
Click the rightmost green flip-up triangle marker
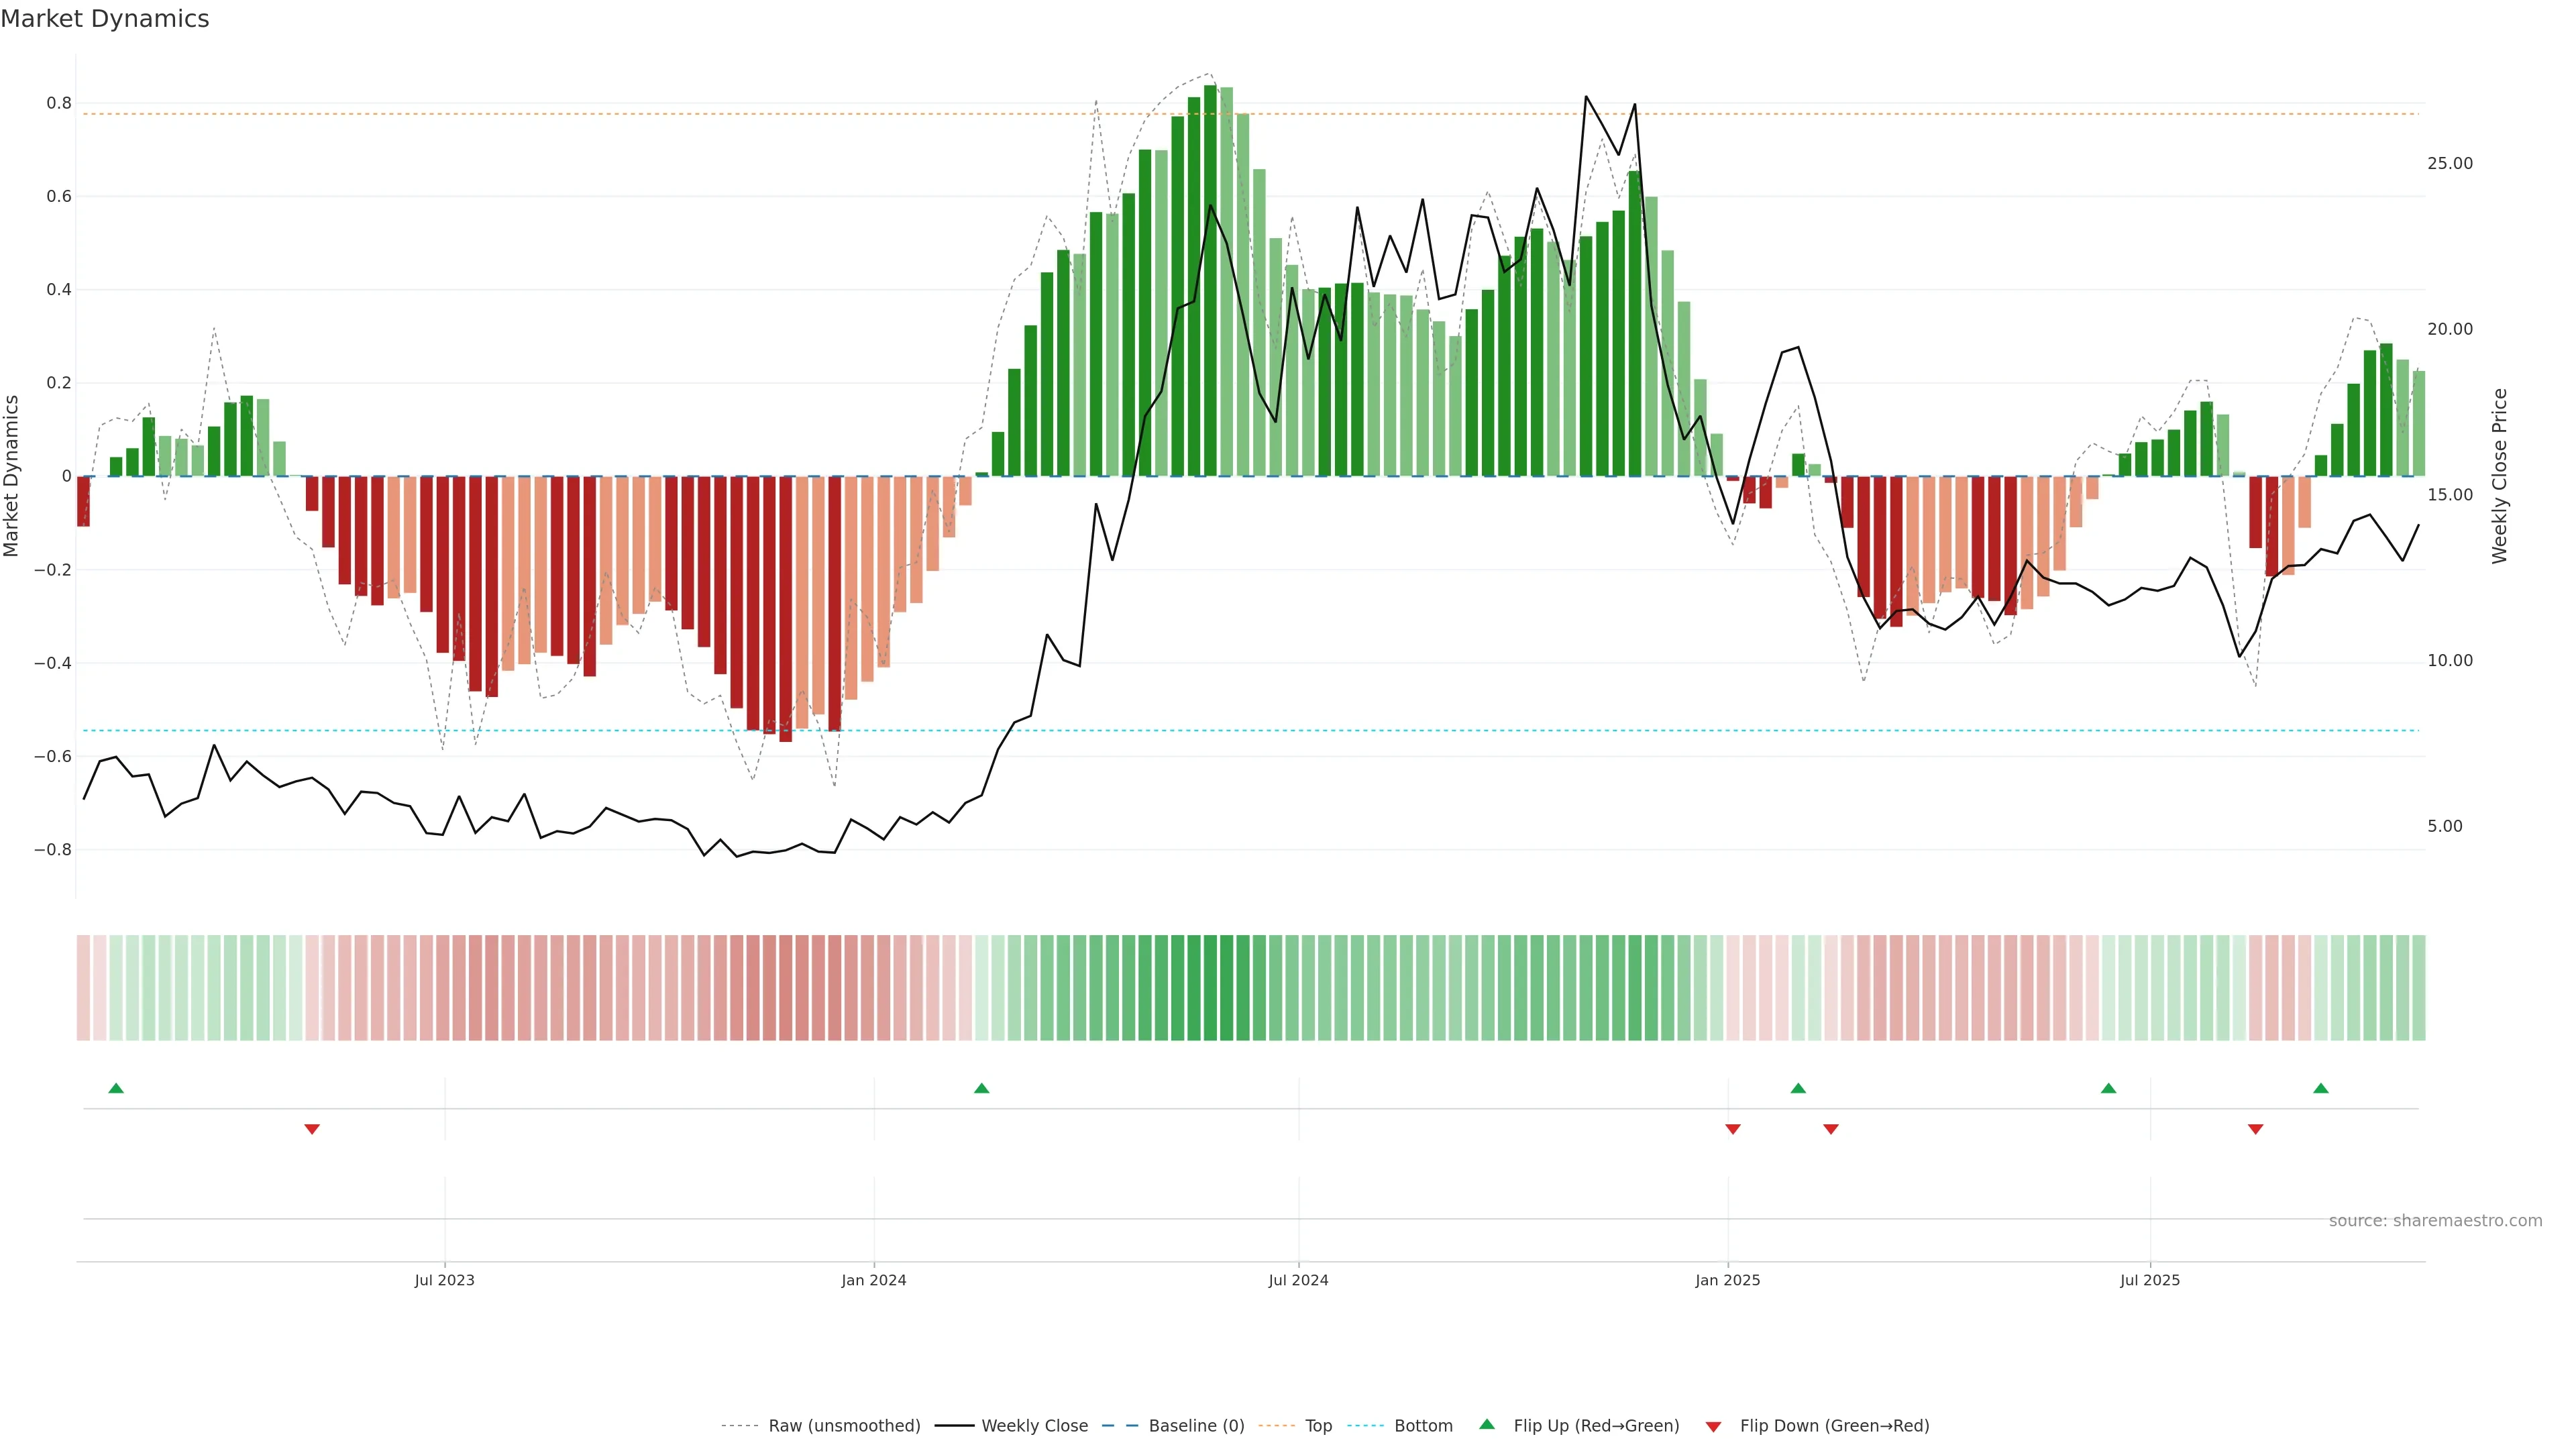coord(2321,1088)
